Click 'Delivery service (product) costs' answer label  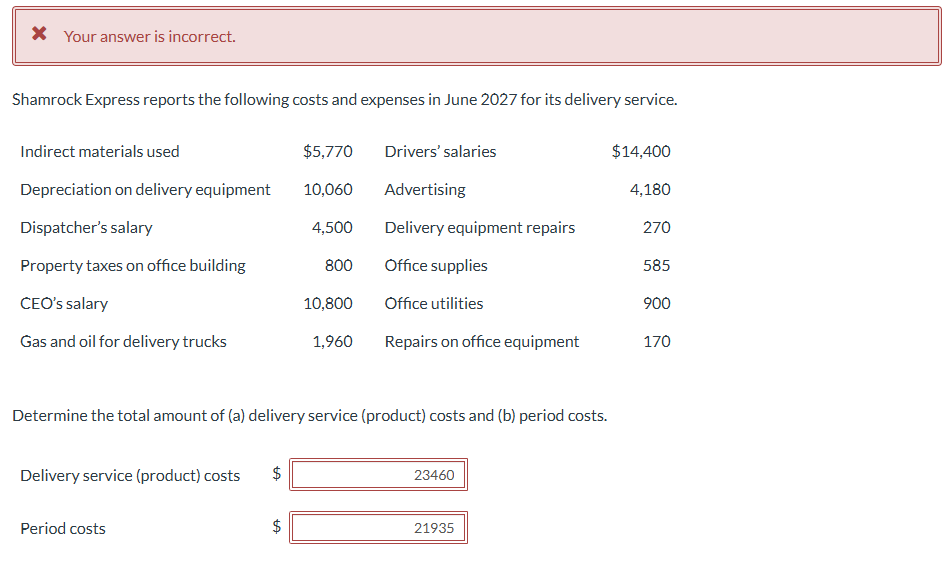(x=130, y=476)
